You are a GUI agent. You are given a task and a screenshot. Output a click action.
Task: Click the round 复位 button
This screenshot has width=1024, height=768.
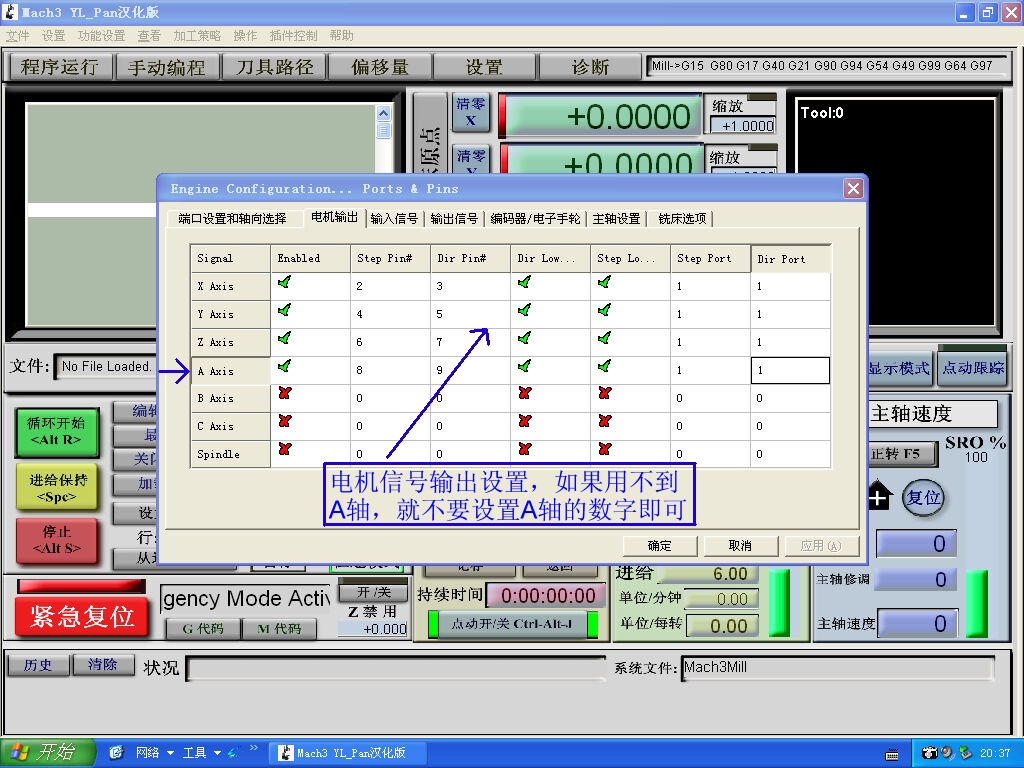pyautogui.click(x=923, y=498)
